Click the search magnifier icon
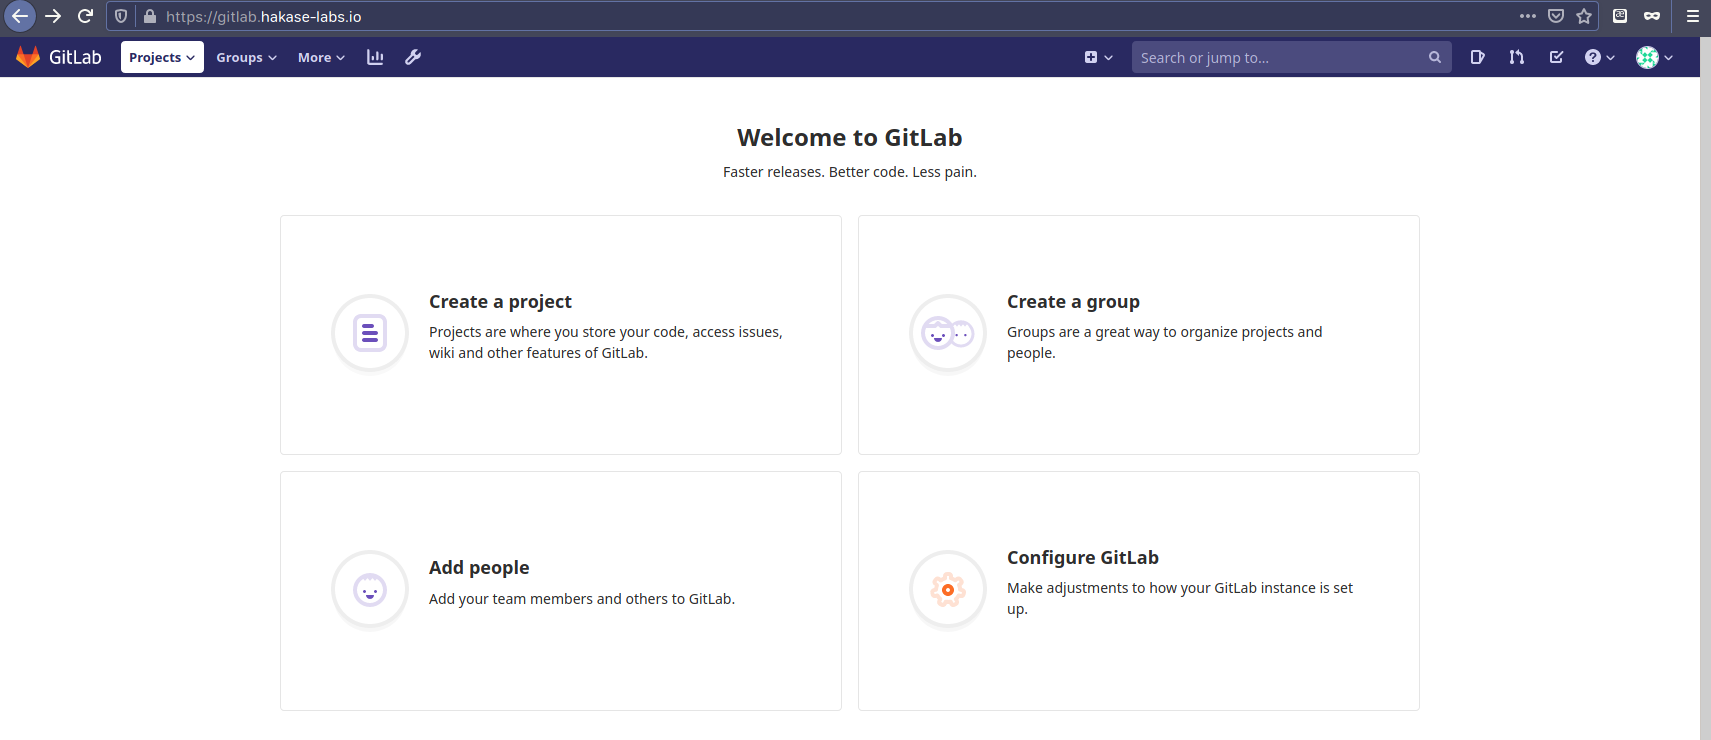 point(1435,57)
